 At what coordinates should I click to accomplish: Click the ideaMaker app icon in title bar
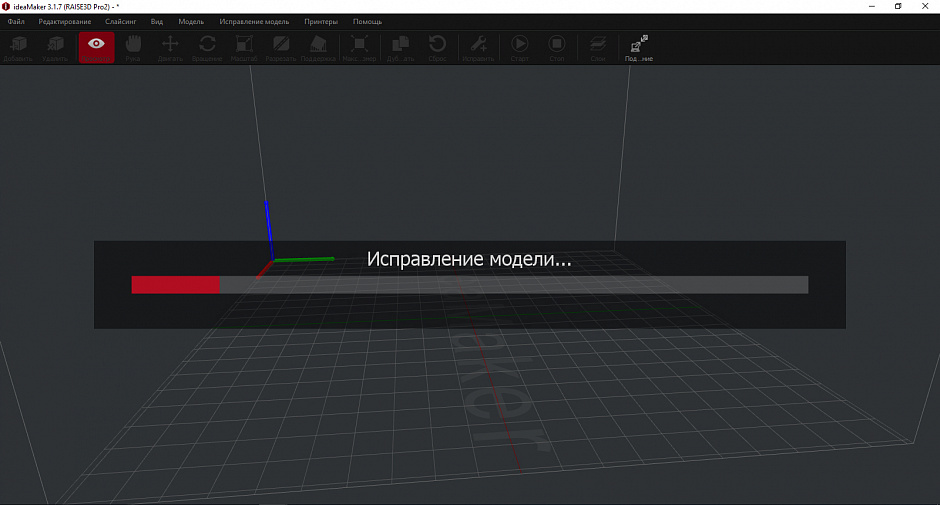tap(6, 7)
